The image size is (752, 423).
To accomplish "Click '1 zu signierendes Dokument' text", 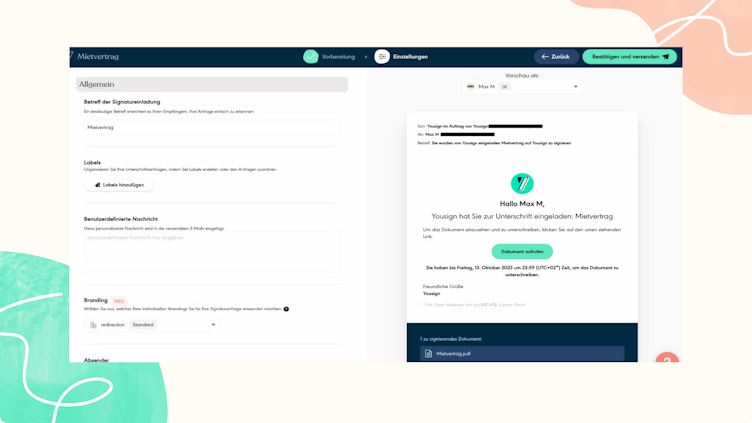I will point(451,339).
